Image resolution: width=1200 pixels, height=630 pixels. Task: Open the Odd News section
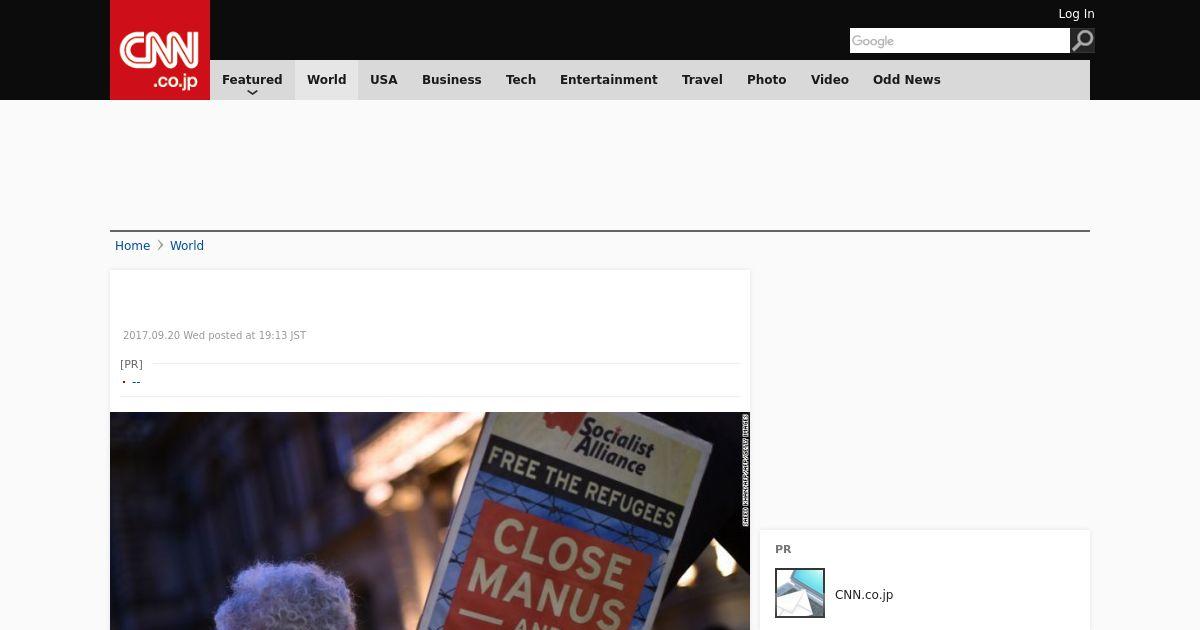tap(907, 80)
